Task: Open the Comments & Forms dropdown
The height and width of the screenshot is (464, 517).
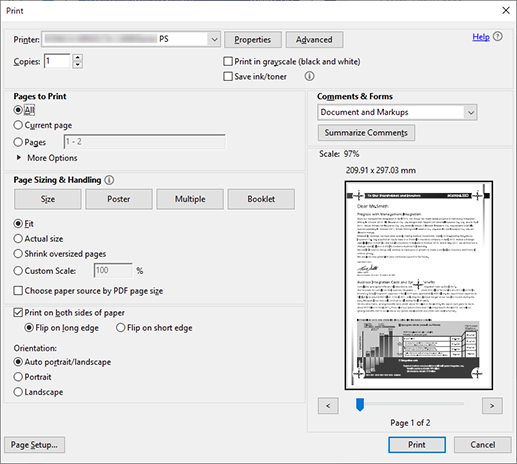Action: click(471, 112)
